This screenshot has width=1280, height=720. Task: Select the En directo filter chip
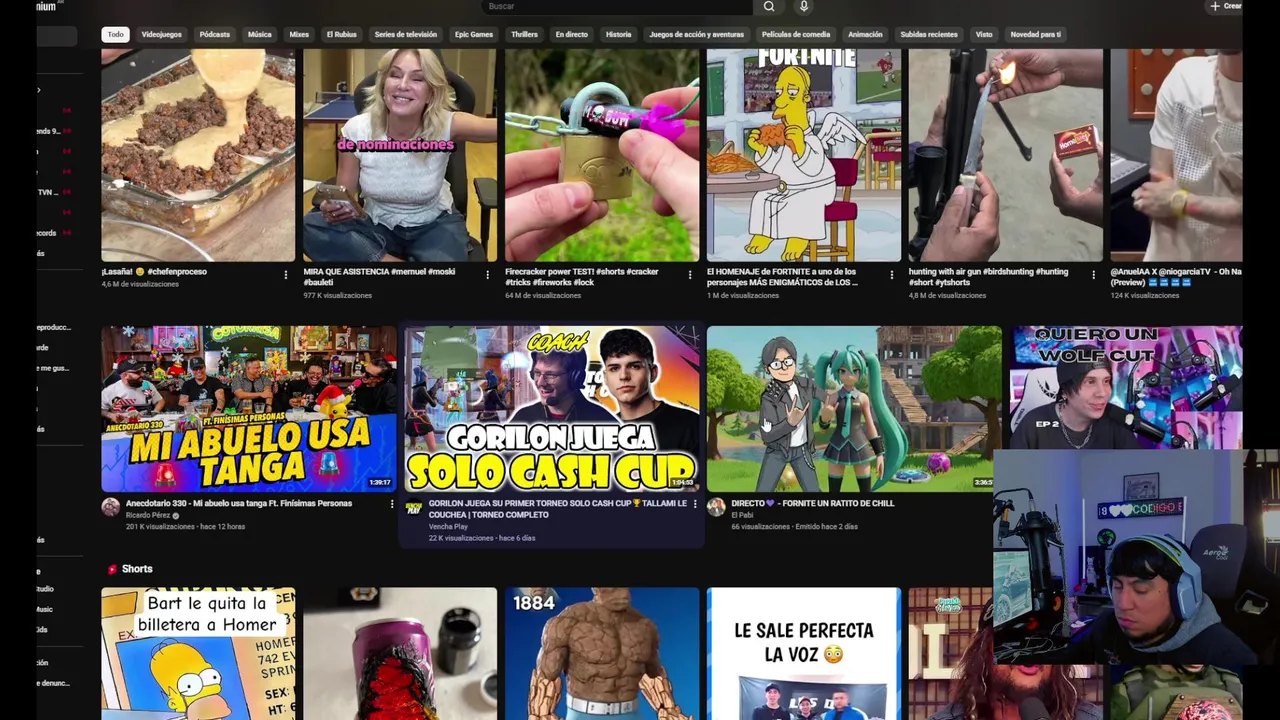coord(571,34)
